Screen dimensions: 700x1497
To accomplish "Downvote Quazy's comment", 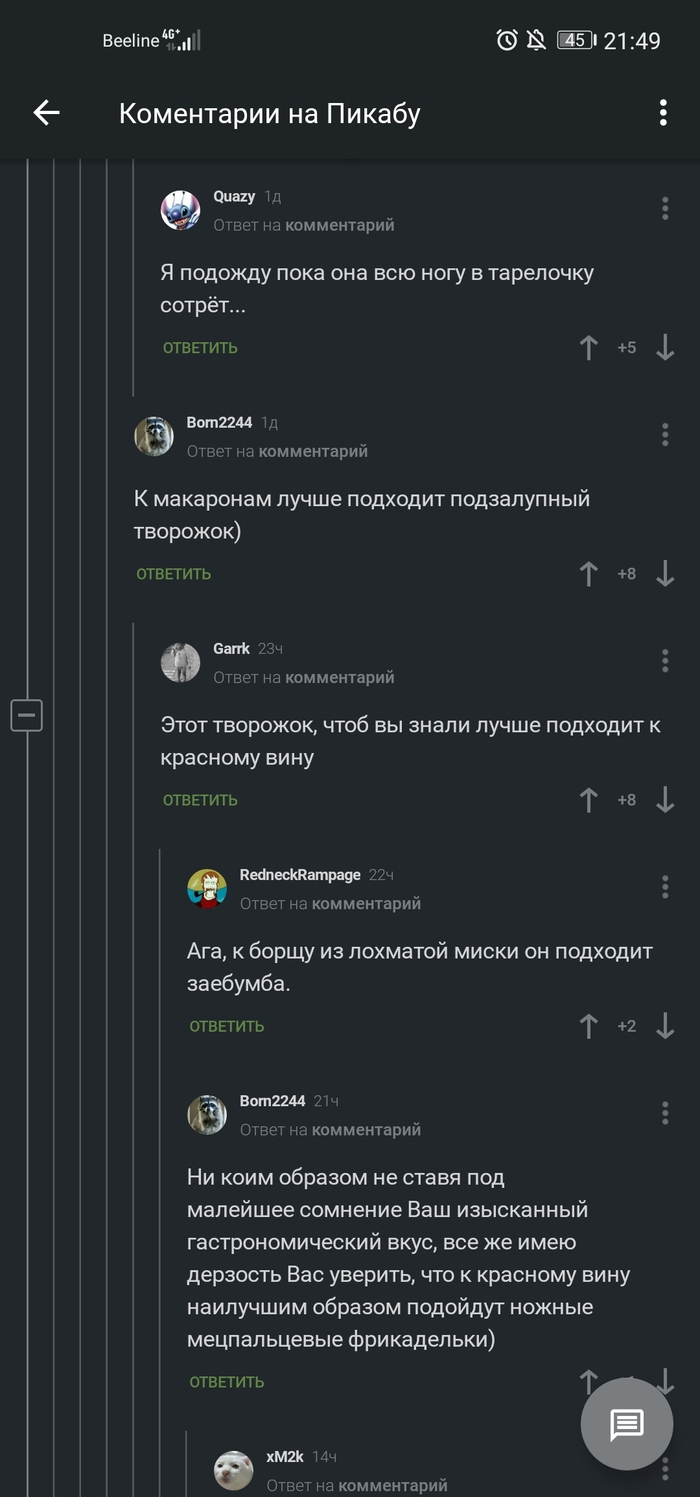I will pyautogui.click(x=665, y=348).
